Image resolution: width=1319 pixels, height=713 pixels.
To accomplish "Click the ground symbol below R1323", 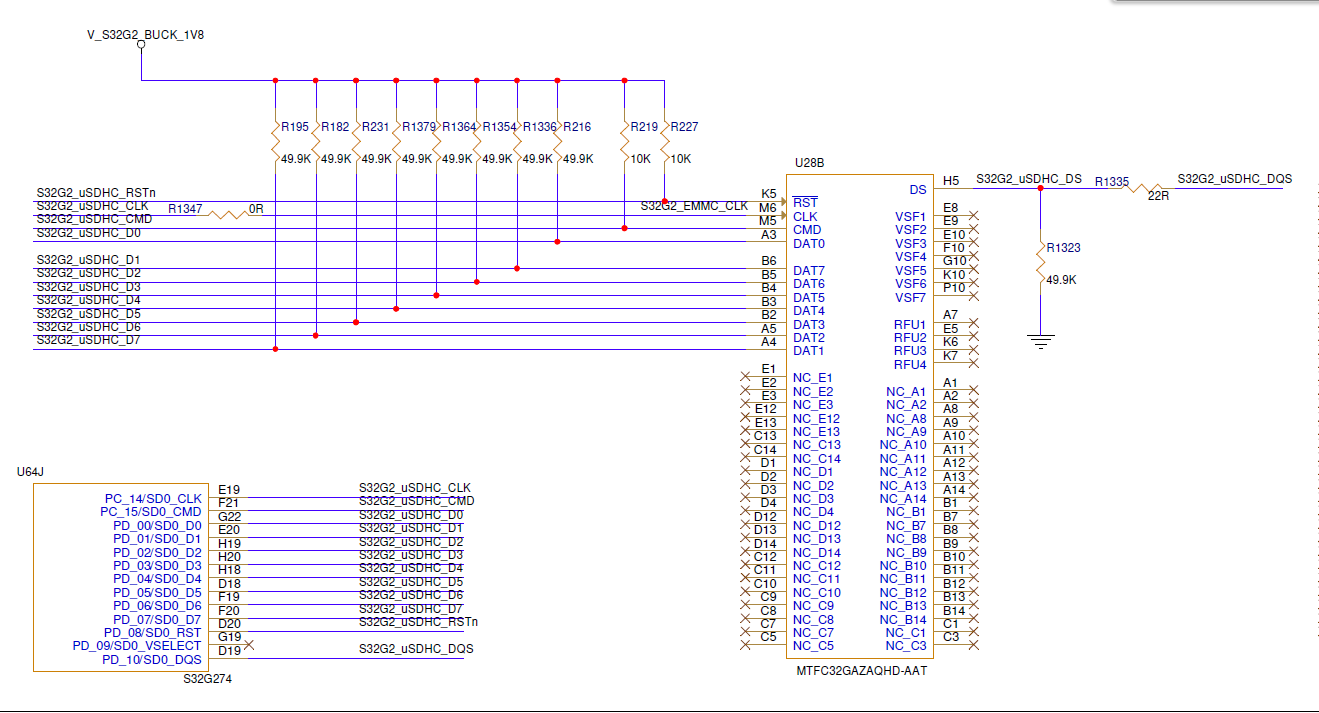I will [x=1041, y=339].
